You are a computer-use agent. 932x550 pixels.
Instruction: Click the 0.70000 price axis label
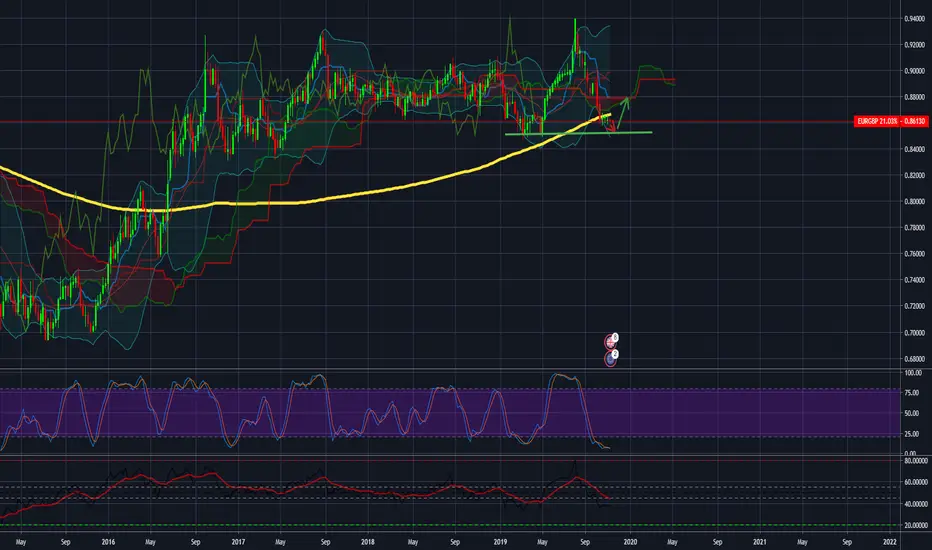[x=914, y=333]
